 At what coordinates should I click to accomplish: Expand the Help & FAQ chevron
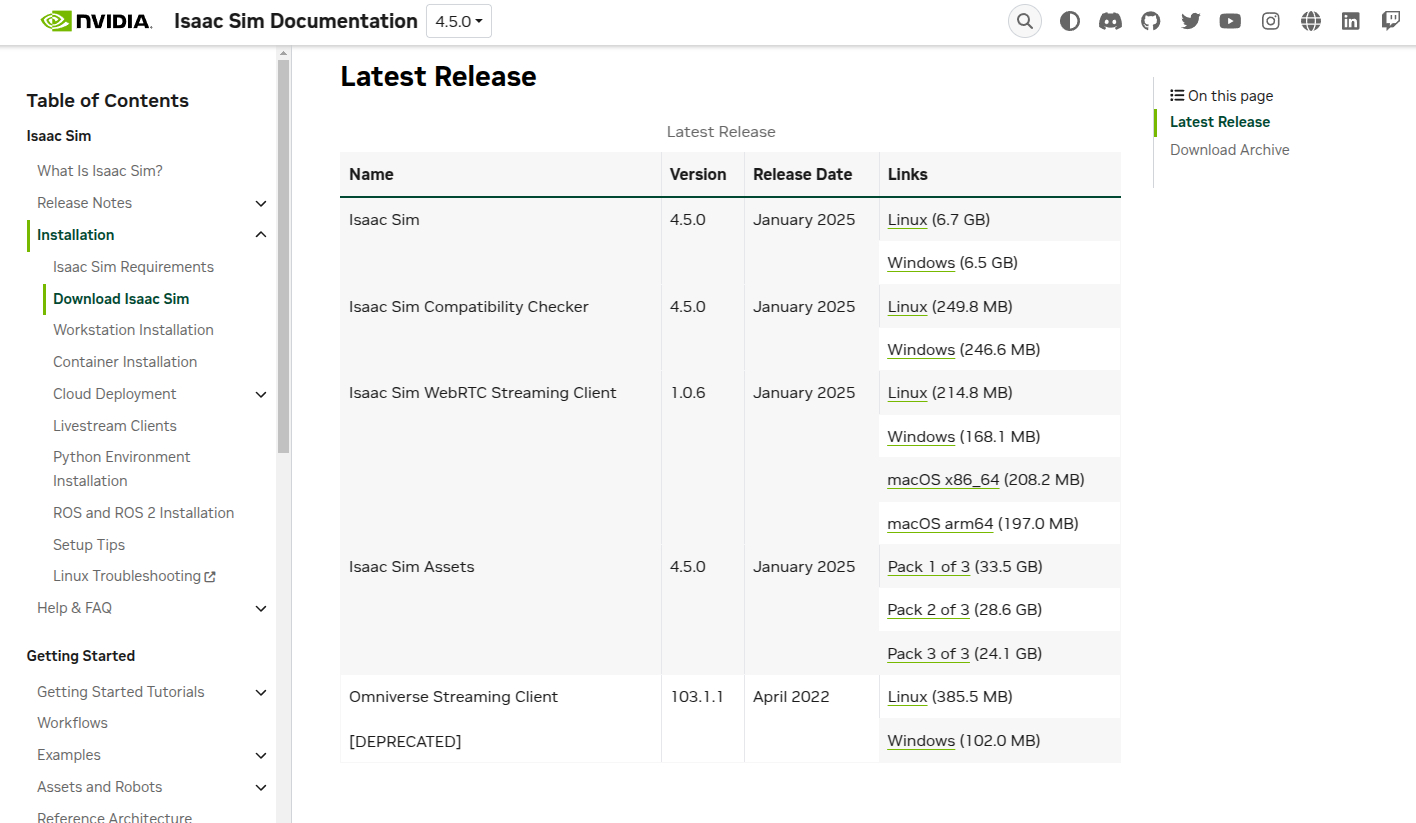261,608
